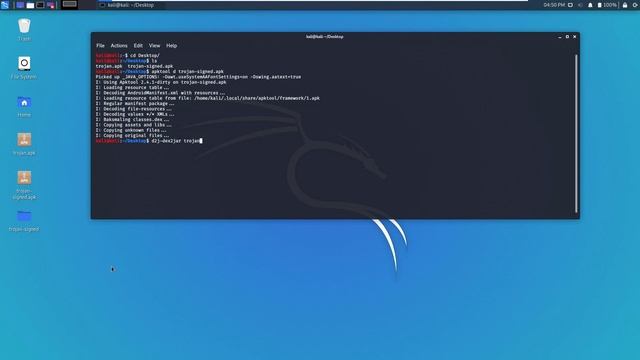
Task: Open the logout power icon
Action: [x=636, y=5]
